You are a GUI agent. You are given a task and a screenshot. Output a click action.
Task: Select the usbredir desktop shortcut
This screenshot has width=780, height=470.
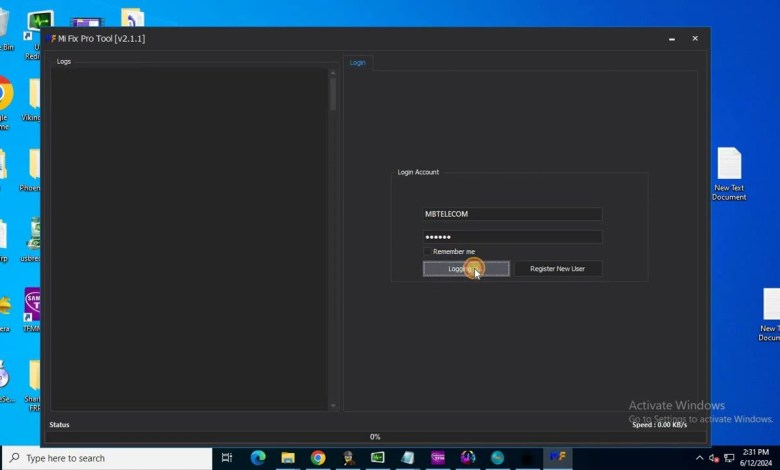(x=32, y=240)
